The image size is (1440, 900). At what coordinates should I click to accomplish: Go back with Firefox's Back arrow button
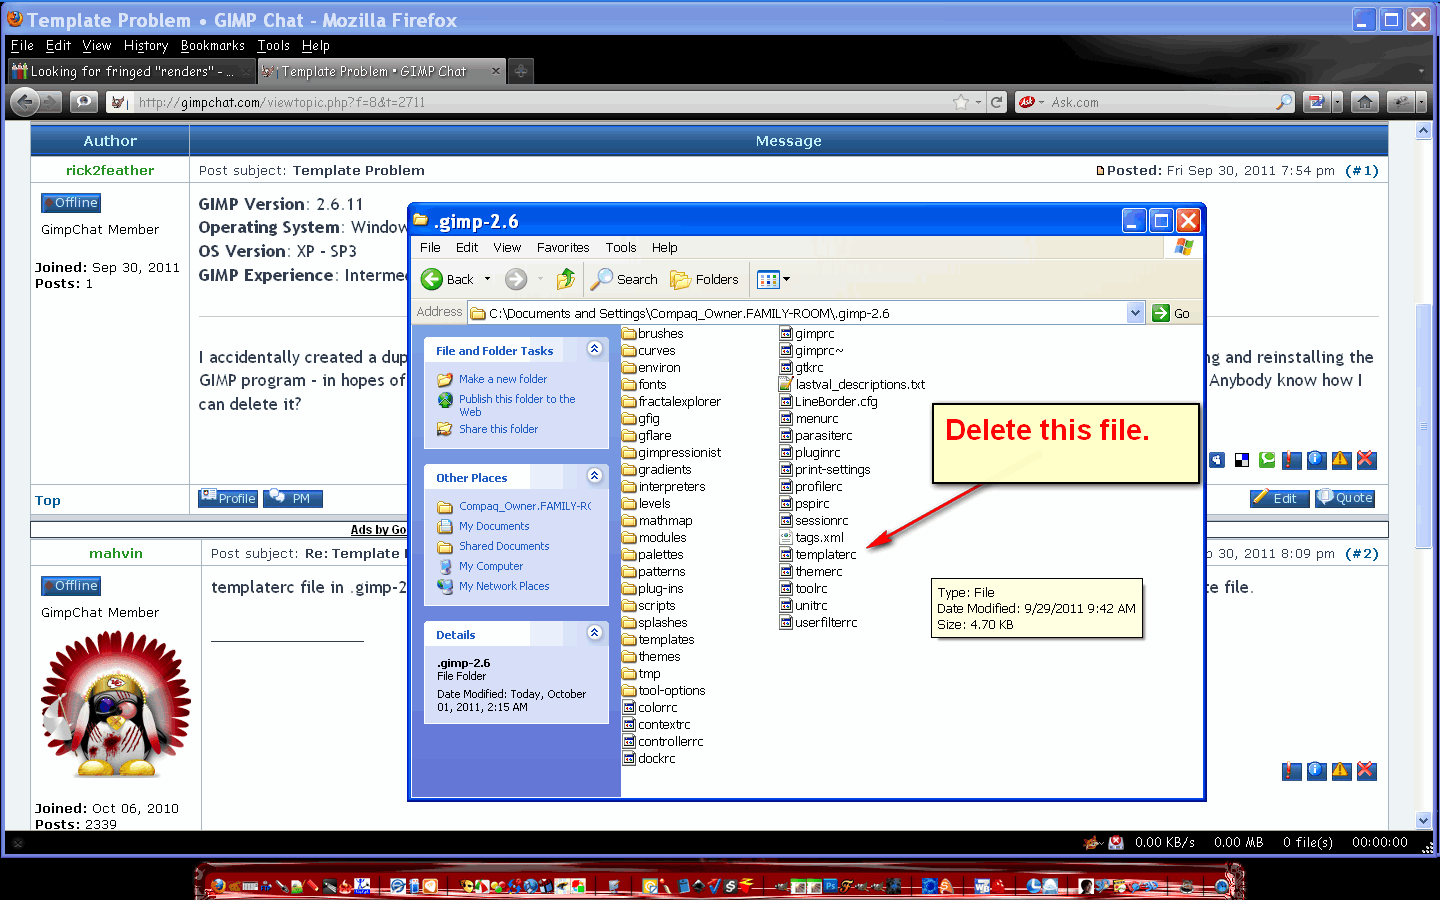click(x=24, y=101)
